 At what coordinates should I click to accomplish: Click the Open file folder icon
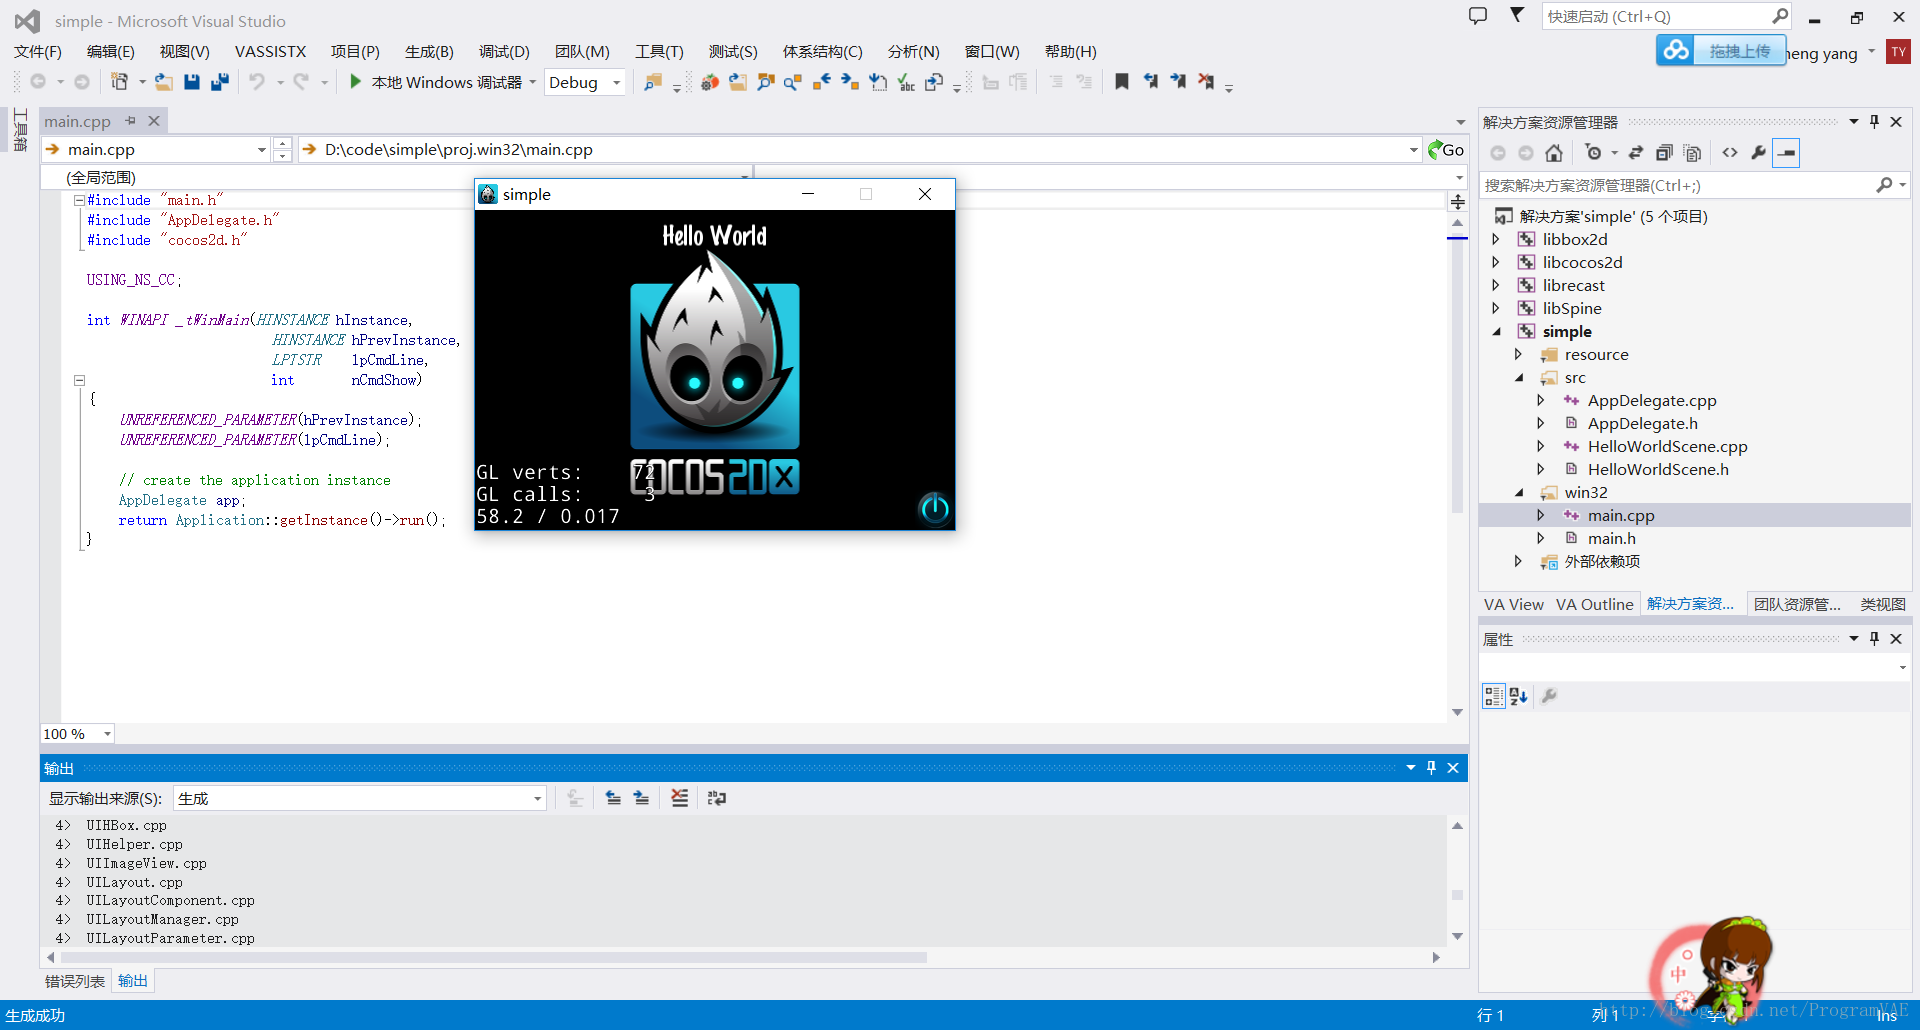(164, 82)
